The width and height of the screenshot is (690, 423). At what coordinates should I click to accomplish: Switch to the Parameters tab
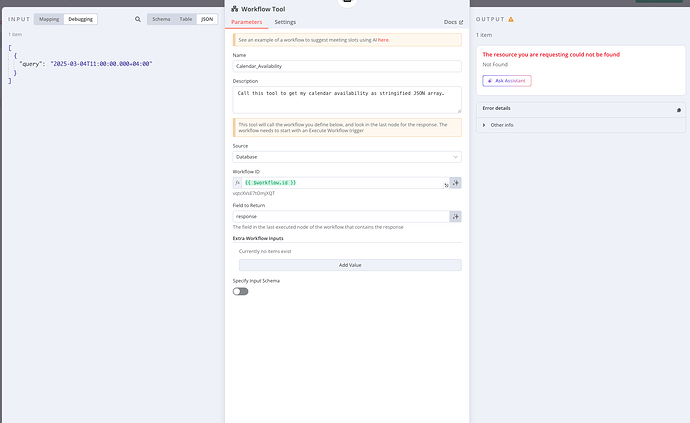click(x=246, y=22)
